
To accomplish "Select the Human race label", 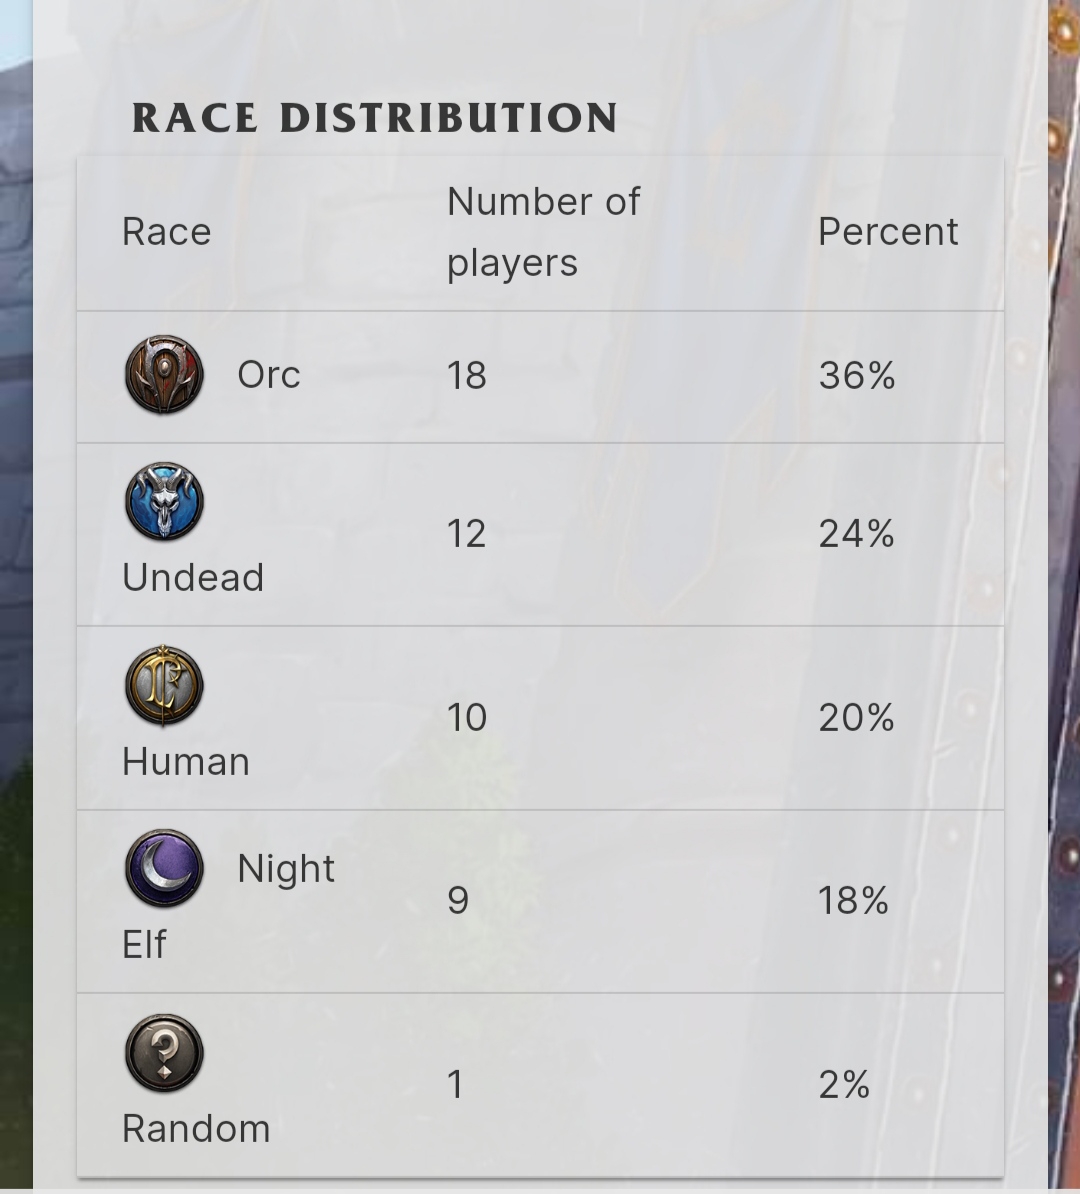I will click(186, 761).
